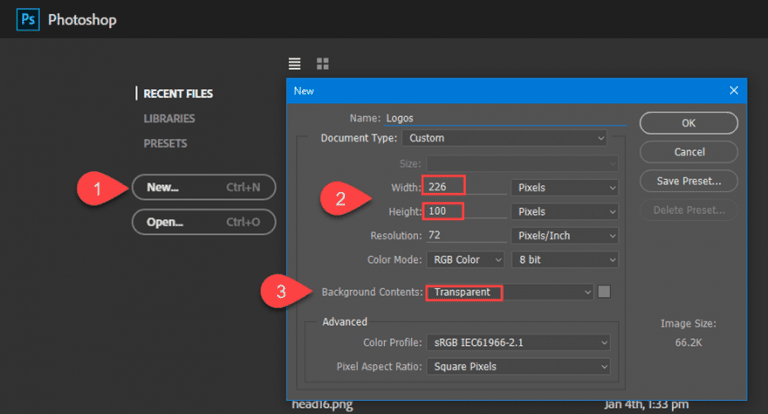Close the New document dialog
This screenshot has height=414, width=768.
point(734,90)
